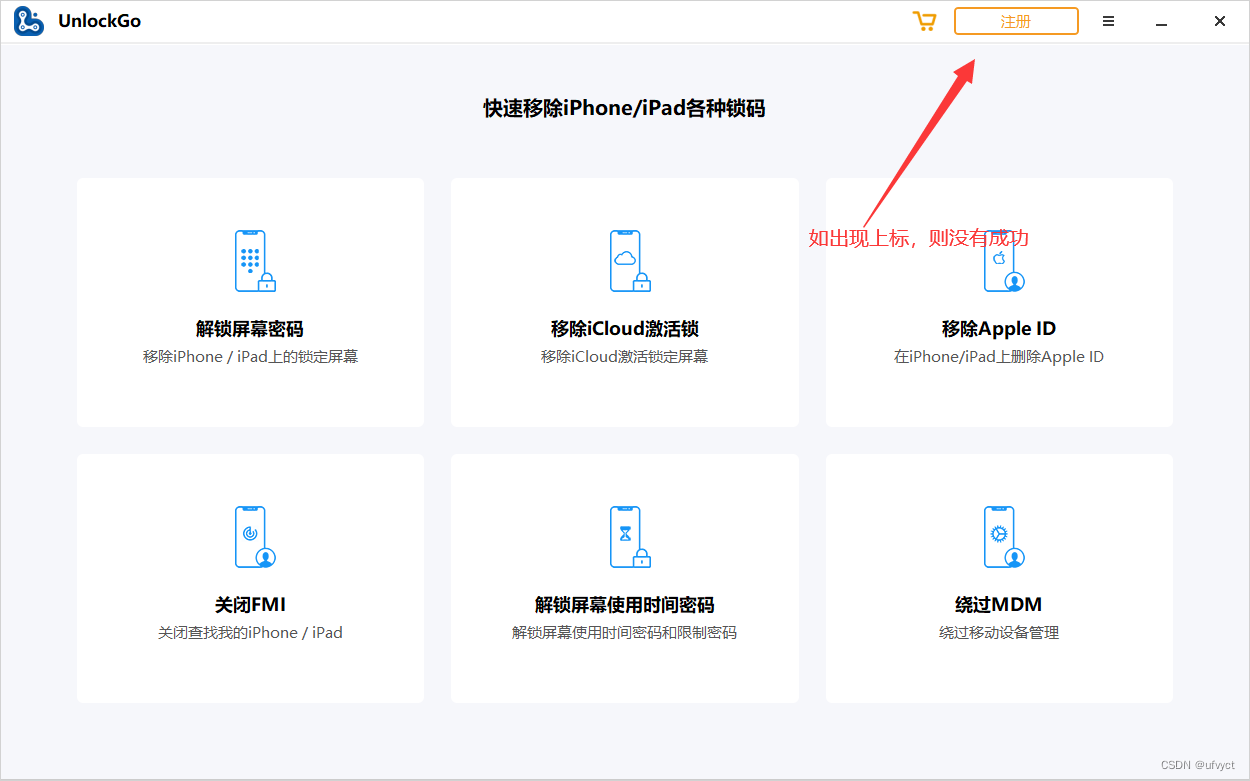Click the iCloud phone lock icon

[x=630, y=261]
